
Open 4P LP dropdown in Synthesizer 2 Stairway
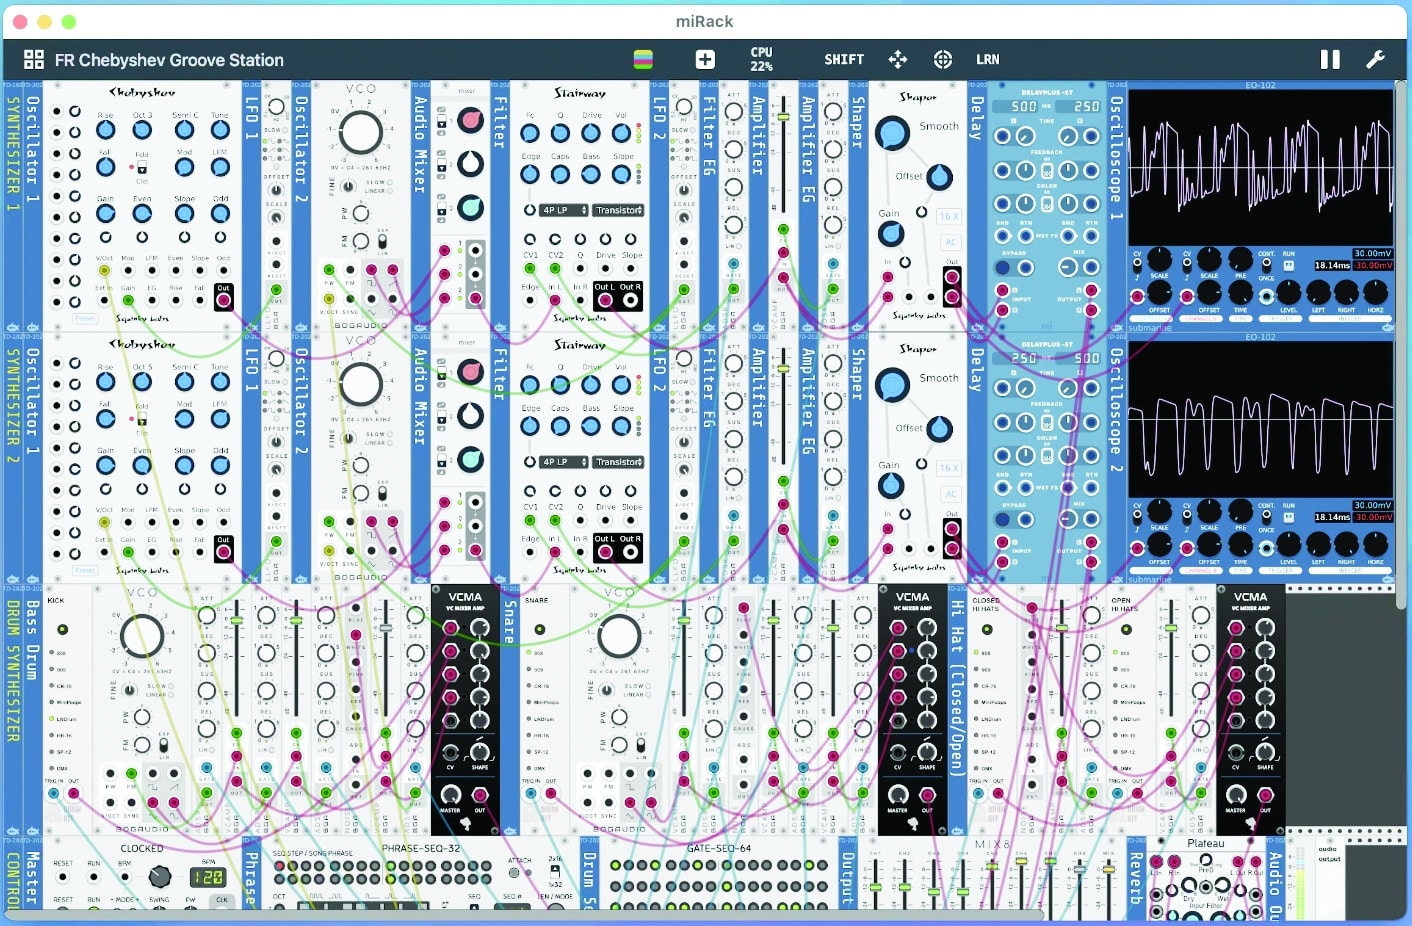(x=563, y=462)
